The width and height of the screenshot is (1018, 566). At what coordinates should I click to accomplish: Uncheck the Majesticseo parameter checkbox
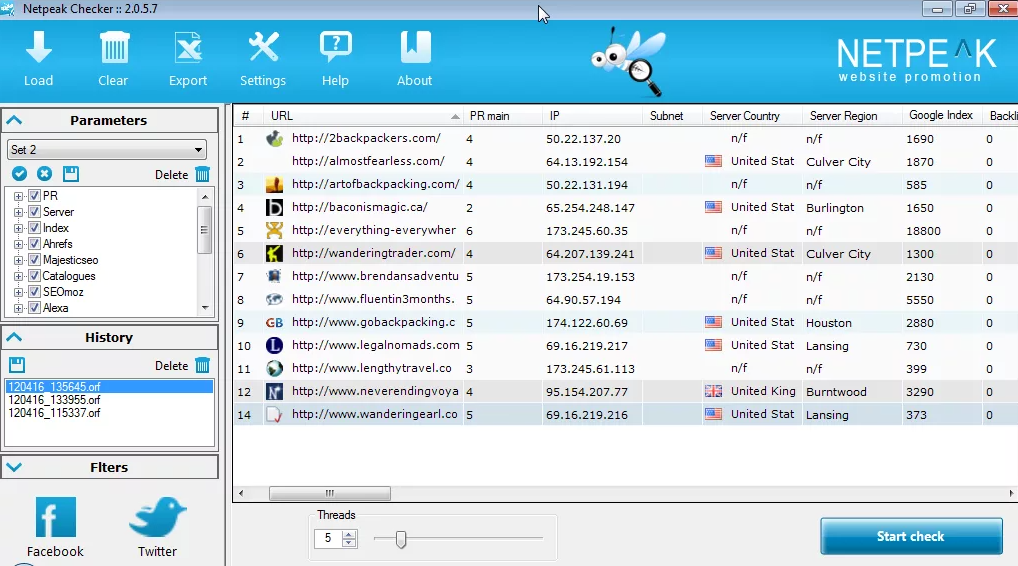(34, 260)
